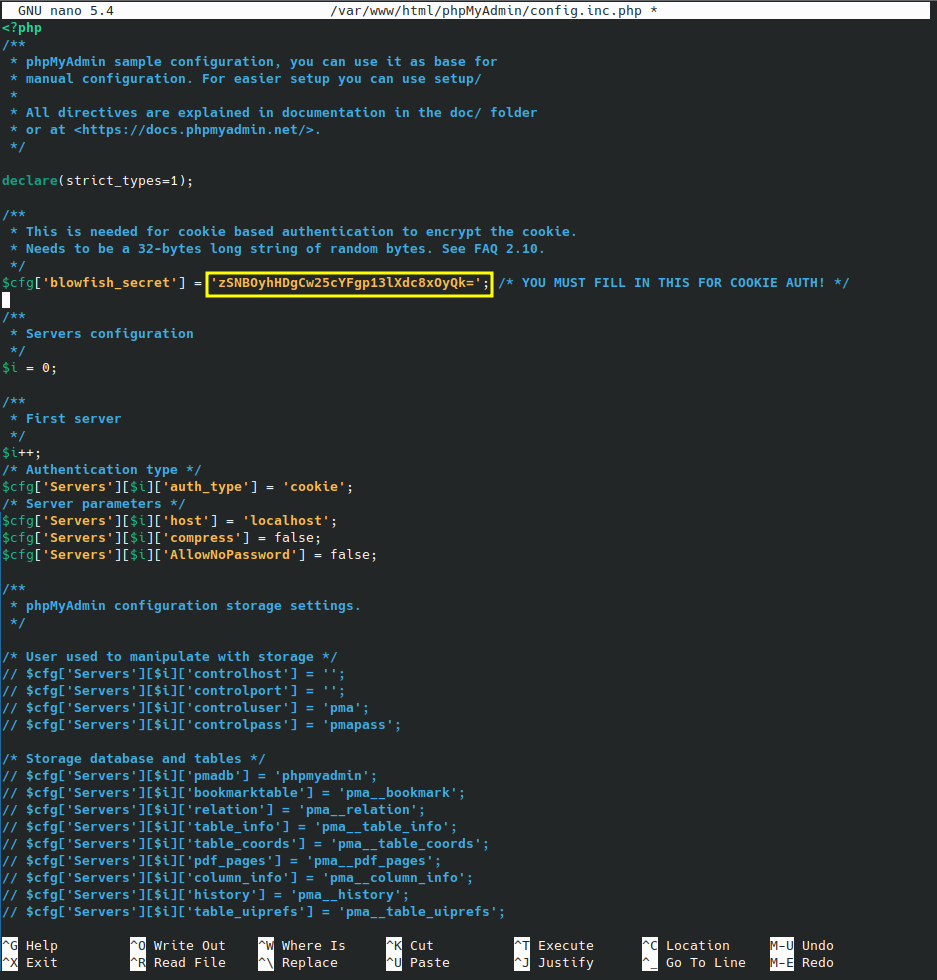Click the commented table_uiprefs line
This screenshot has width=937, height=980.
254,912
